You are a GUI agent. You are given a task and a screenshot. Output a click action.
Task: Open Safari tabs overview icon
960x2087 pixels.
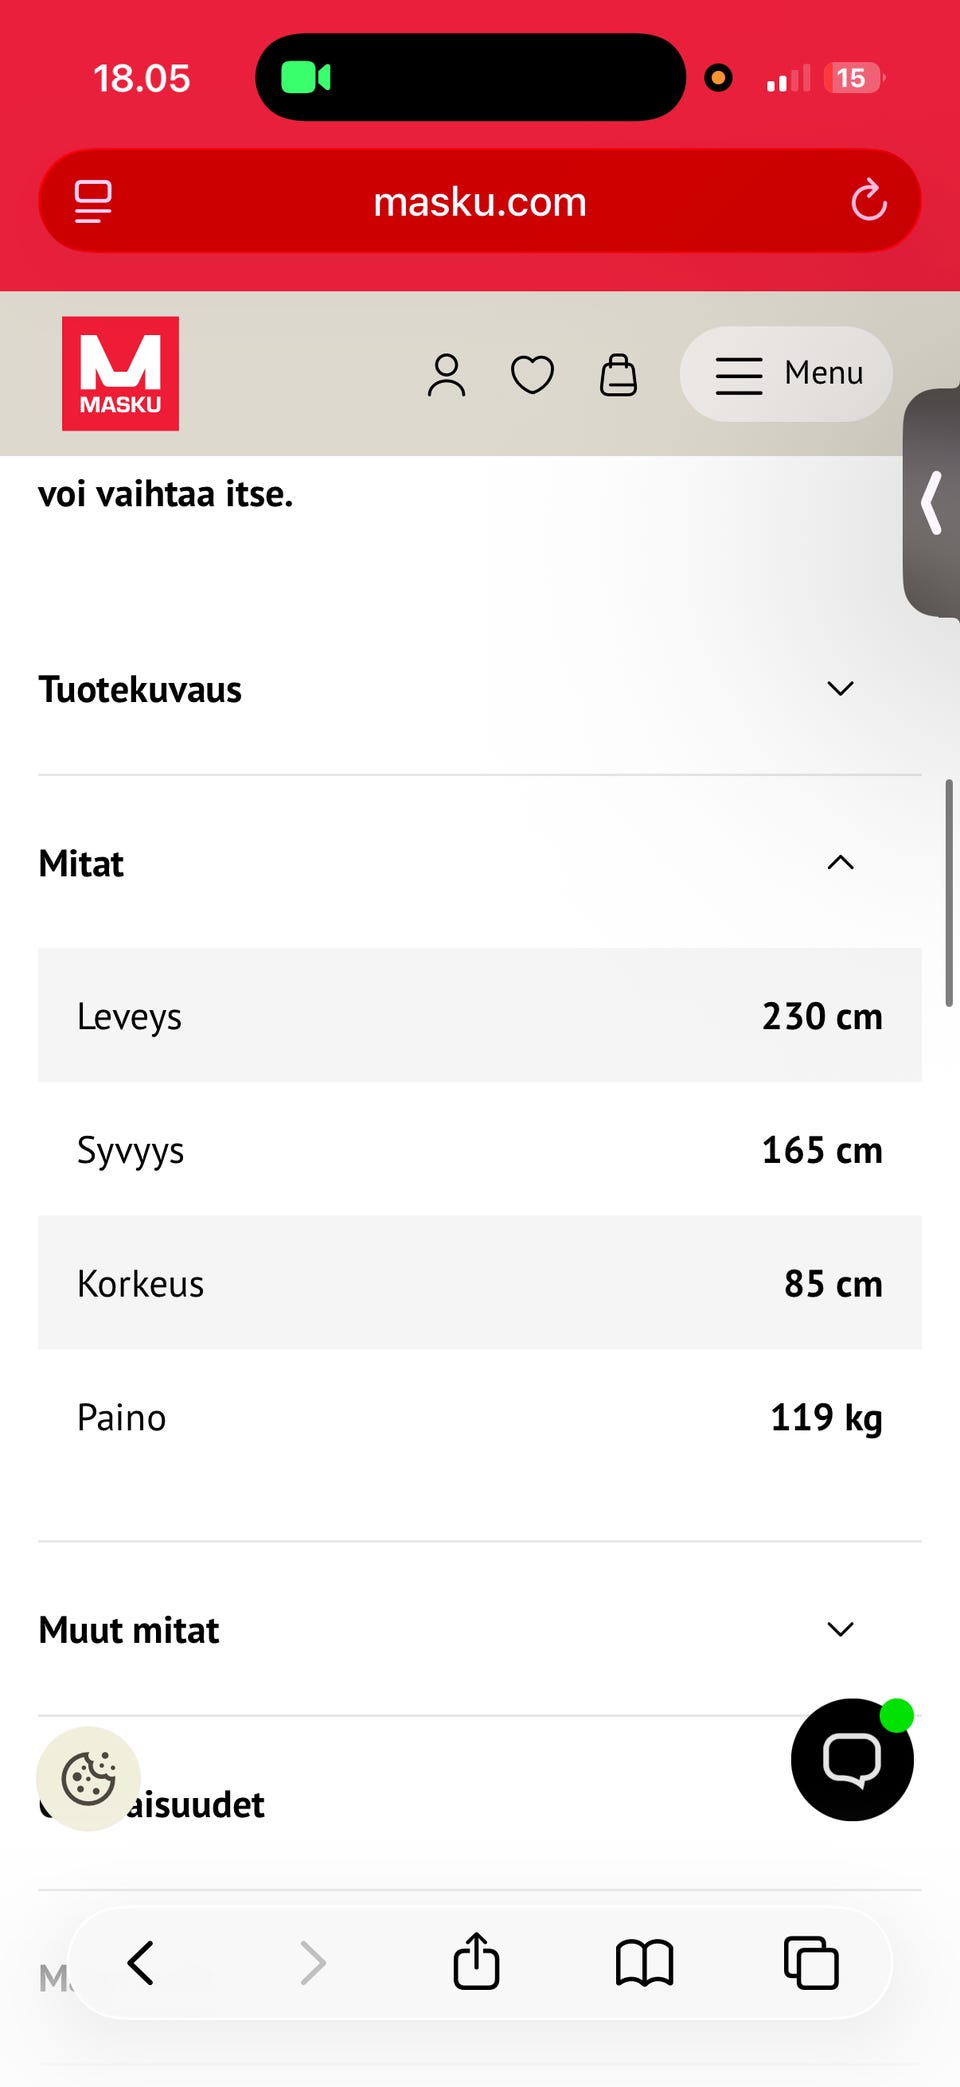(811, 1962)
